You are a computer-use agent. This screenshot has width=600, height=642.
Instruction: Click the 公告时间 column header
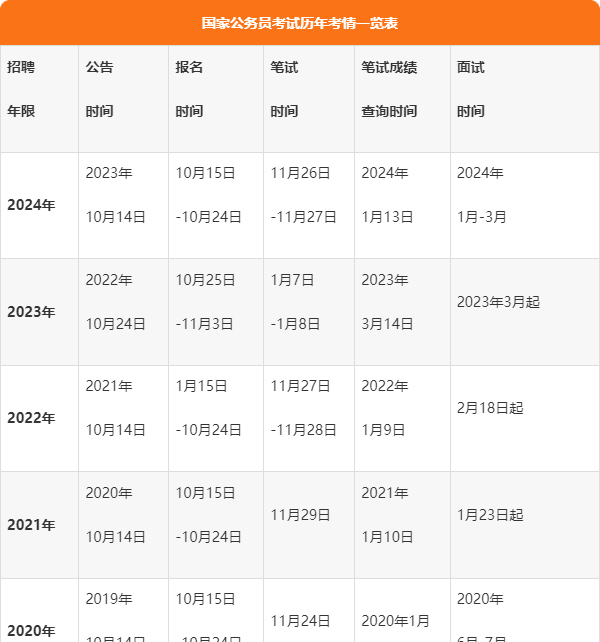pyautogui.click(x=99, y=89)
